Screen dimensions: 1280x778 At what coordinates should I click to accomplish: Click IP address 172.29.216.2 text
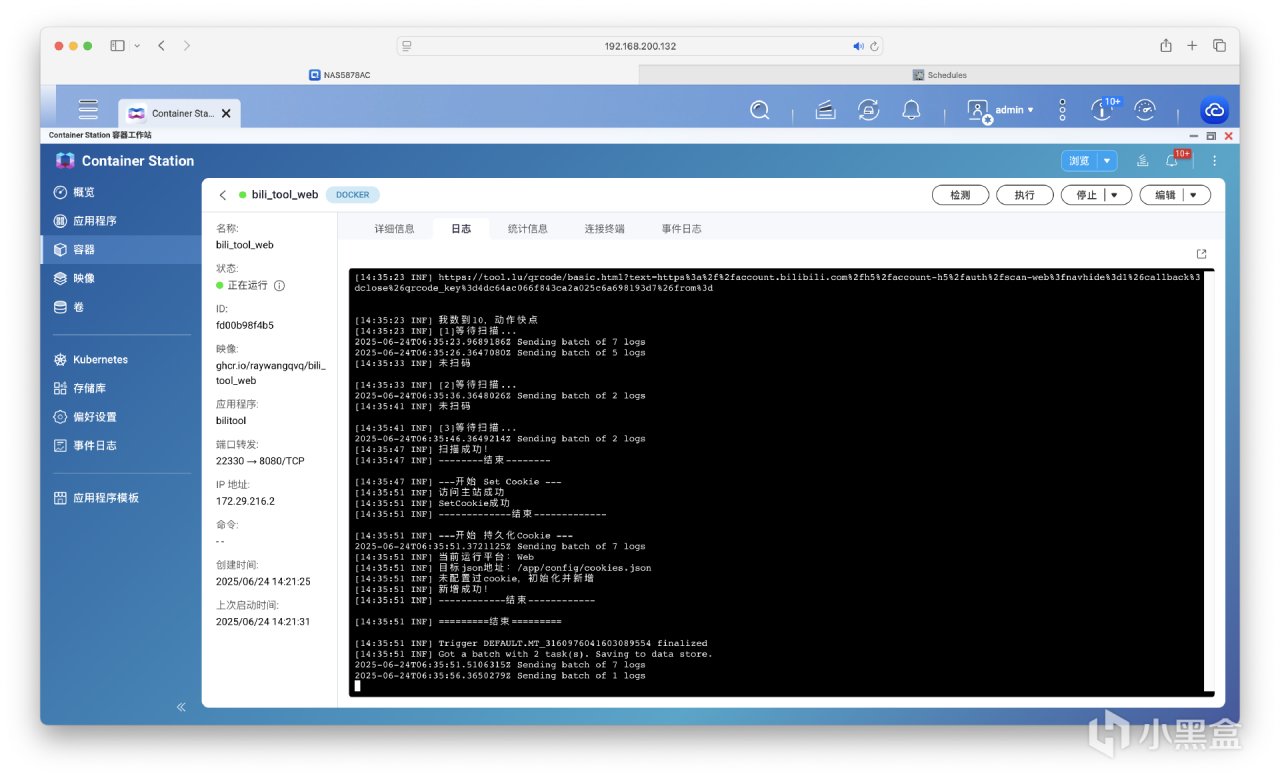pyautogui.click(x=245, y=501)
